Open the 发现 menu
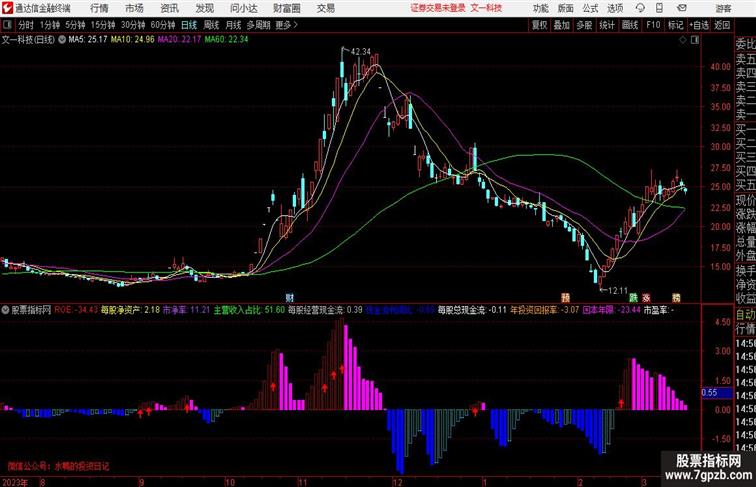This screenshot has height=487, width=756. click(x=205, y=8)
